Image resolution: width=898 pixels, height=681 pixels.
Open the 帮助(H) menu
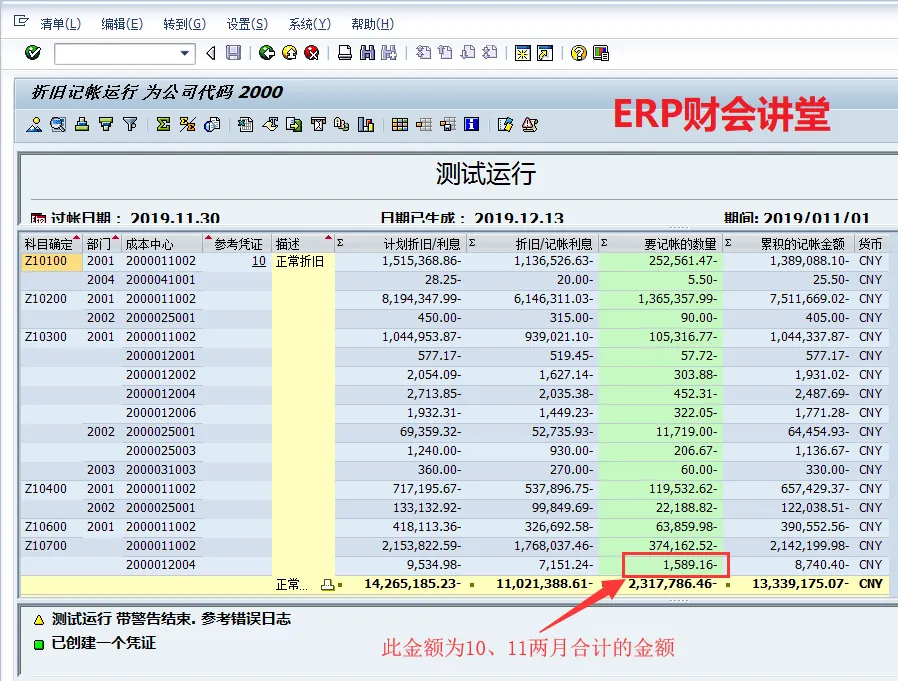pos(373,24)
